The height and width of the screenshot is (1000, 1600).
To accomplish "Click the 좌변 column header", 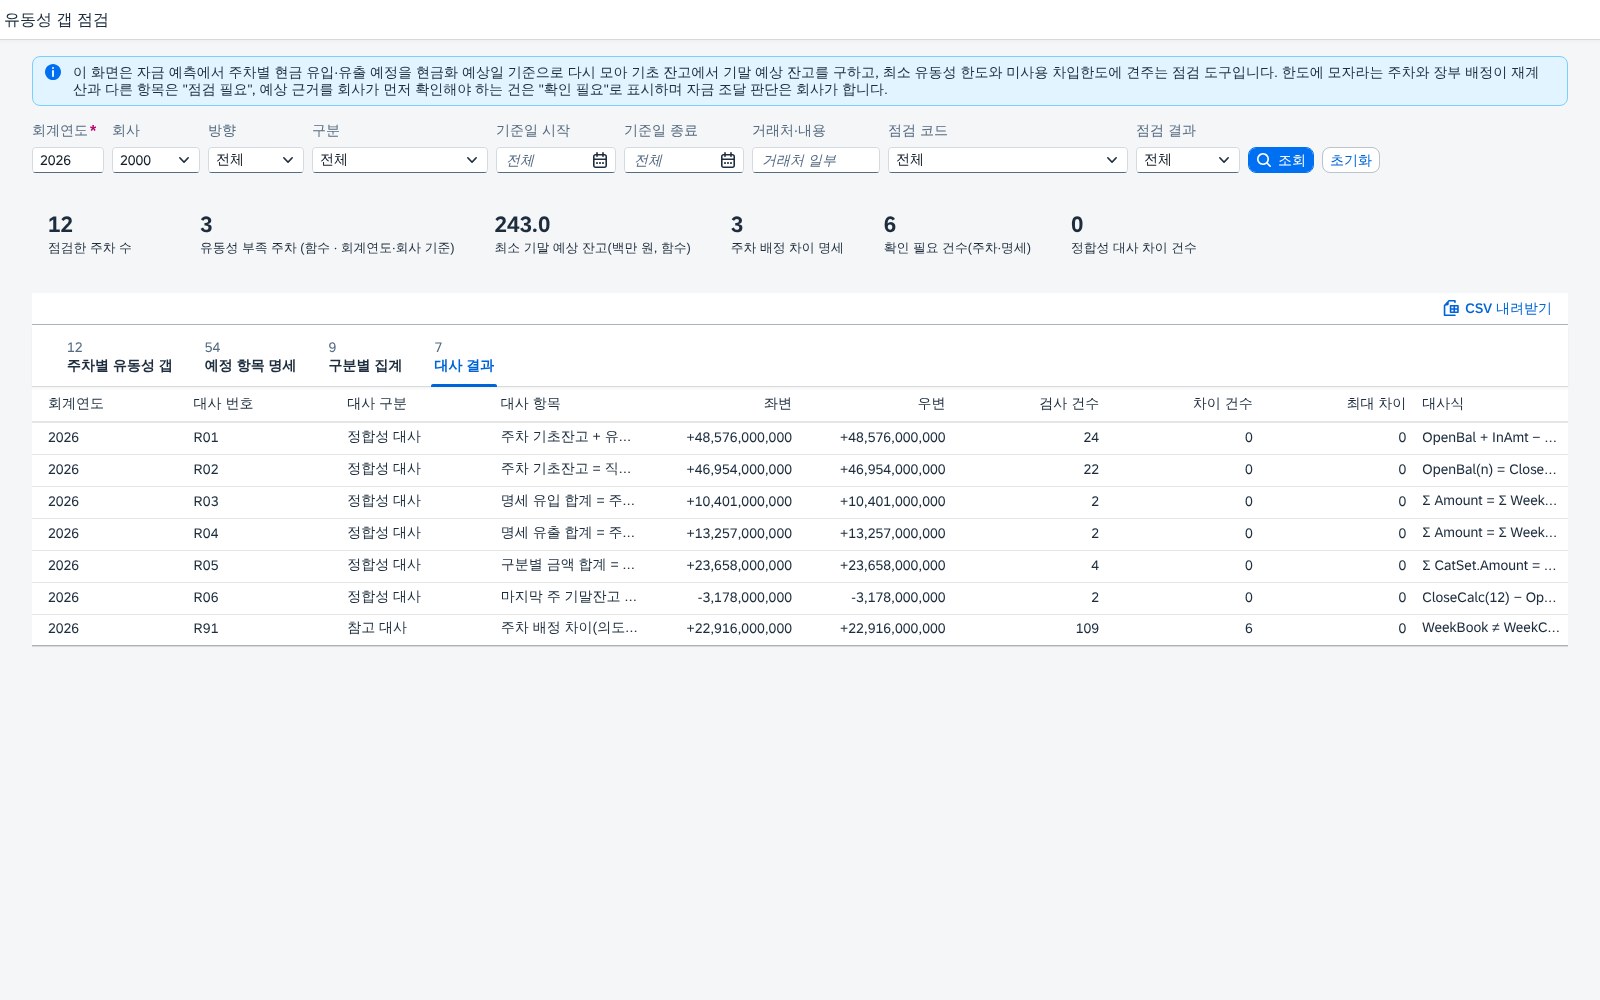I will tap(777, 404).
